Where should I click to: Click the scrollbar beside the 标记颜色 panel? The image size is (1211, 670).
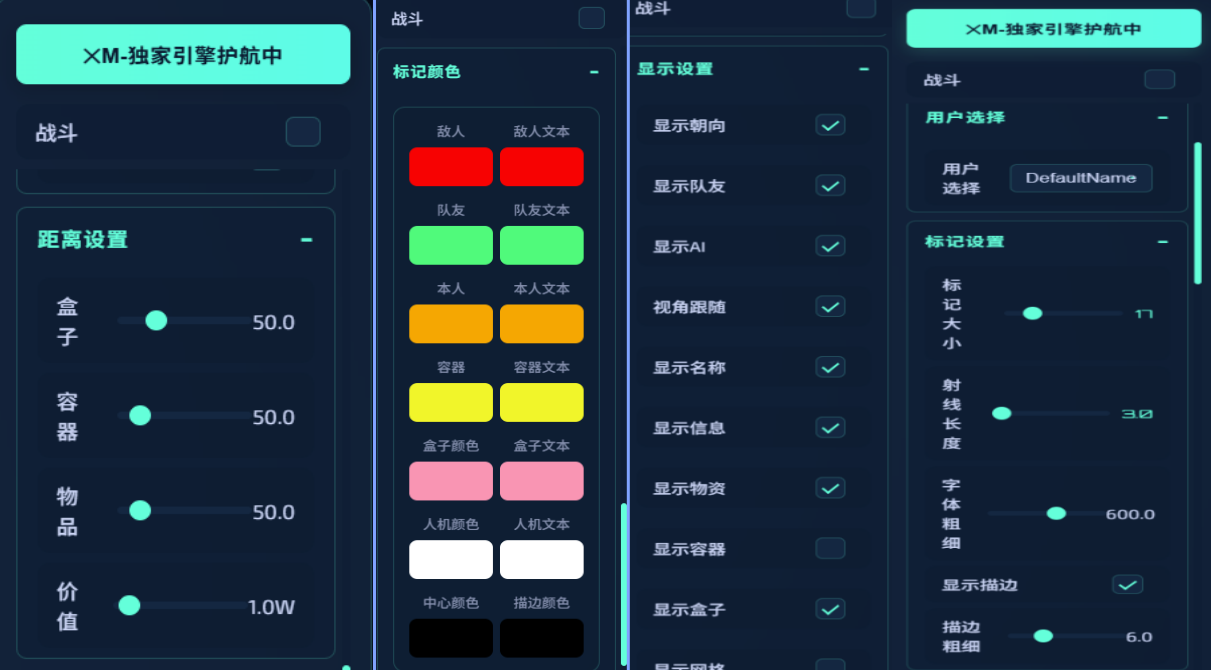pyautogui.click(x=624, y=584)
